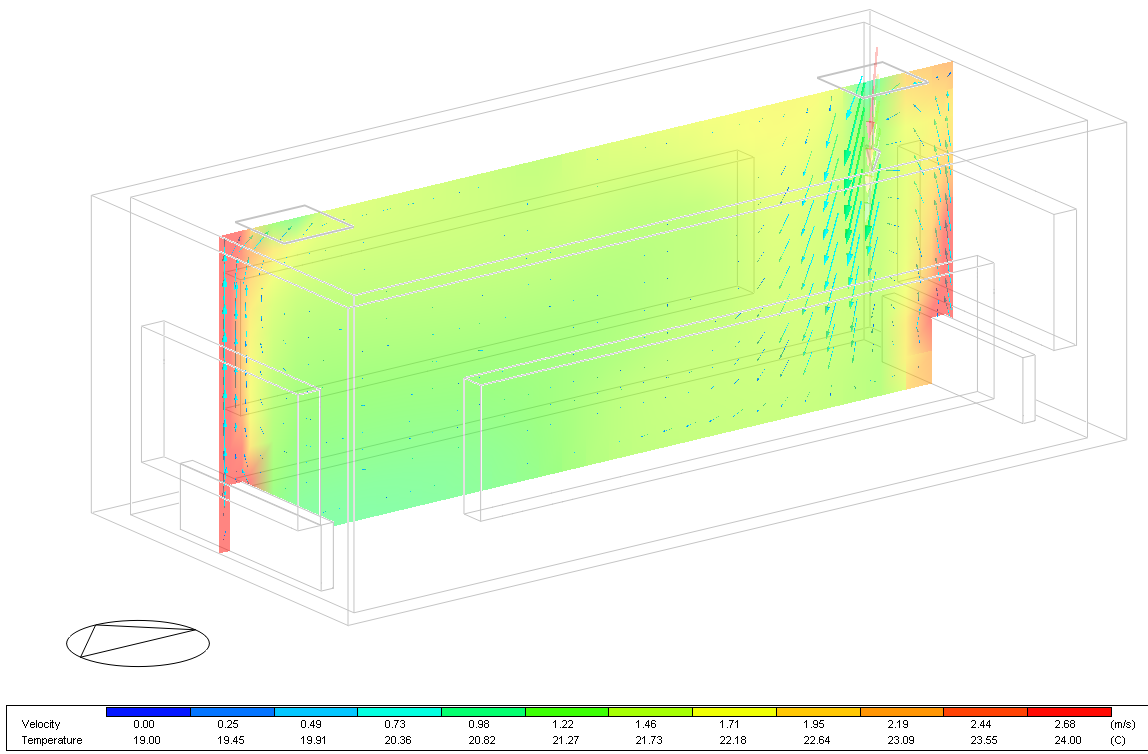The image size is (1148, 754).
Task: Click the north arrow compass icon
Action: 138,640
